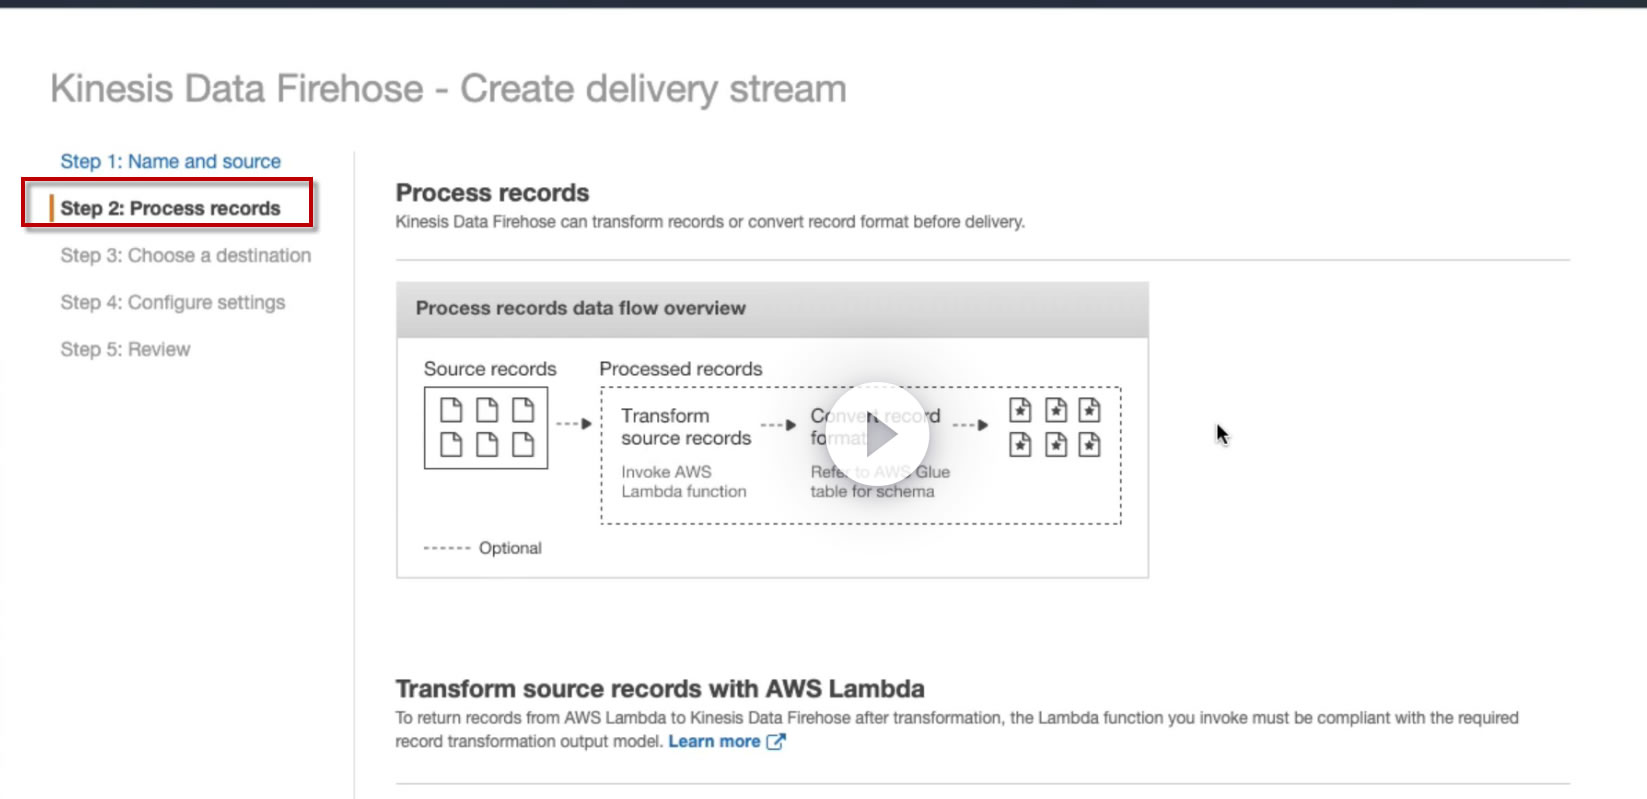Click the Processed records label

point(681,369)
